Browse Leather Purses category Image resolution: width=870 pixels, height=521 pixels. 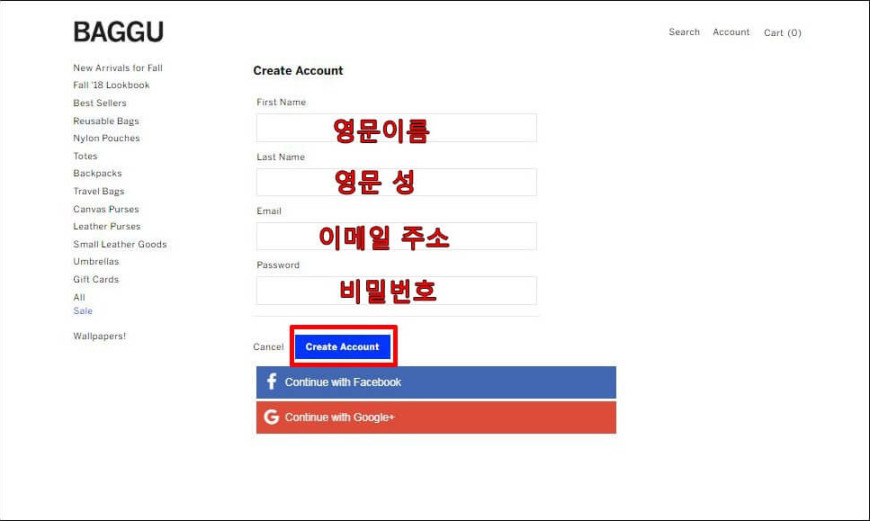click(107, 226)
